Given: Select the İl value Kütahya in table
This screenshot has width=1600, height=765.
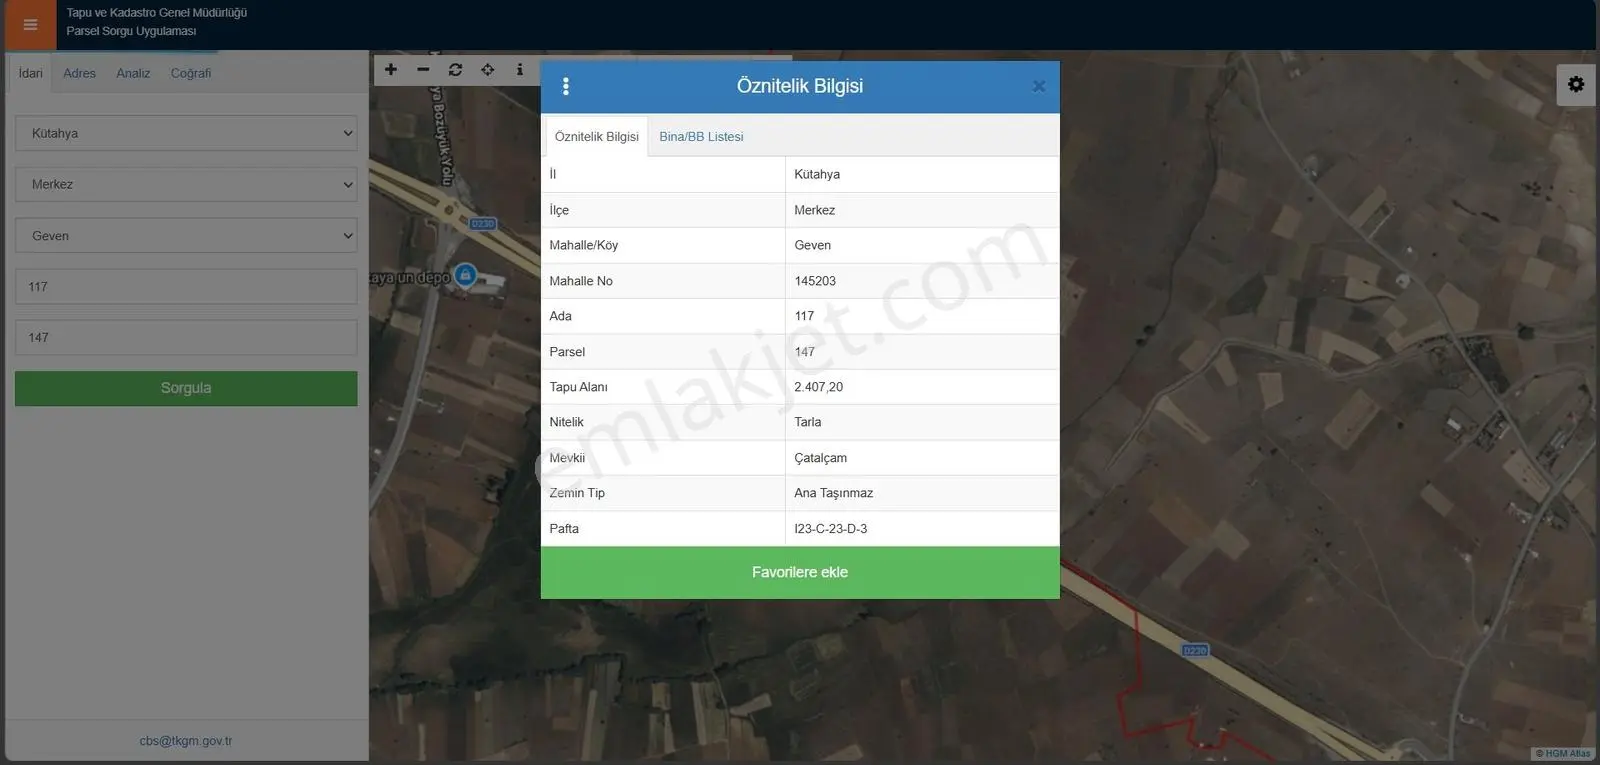Looking at the screenshot, I should click(x=817, y=174).
